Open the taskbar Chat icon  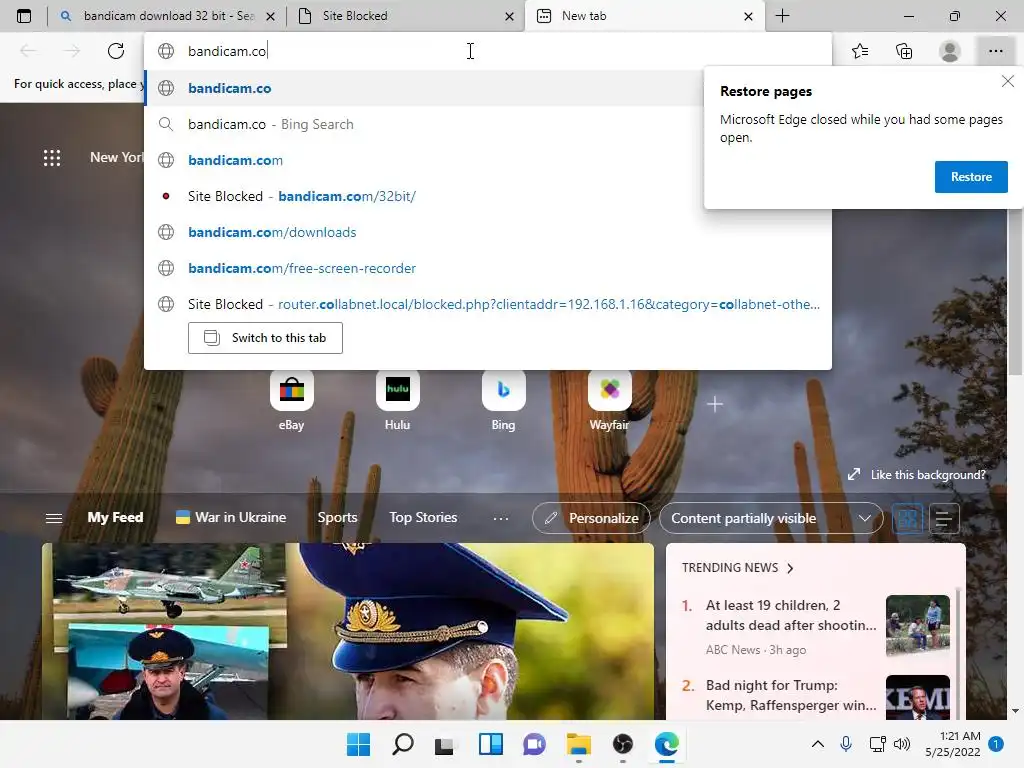534,744
